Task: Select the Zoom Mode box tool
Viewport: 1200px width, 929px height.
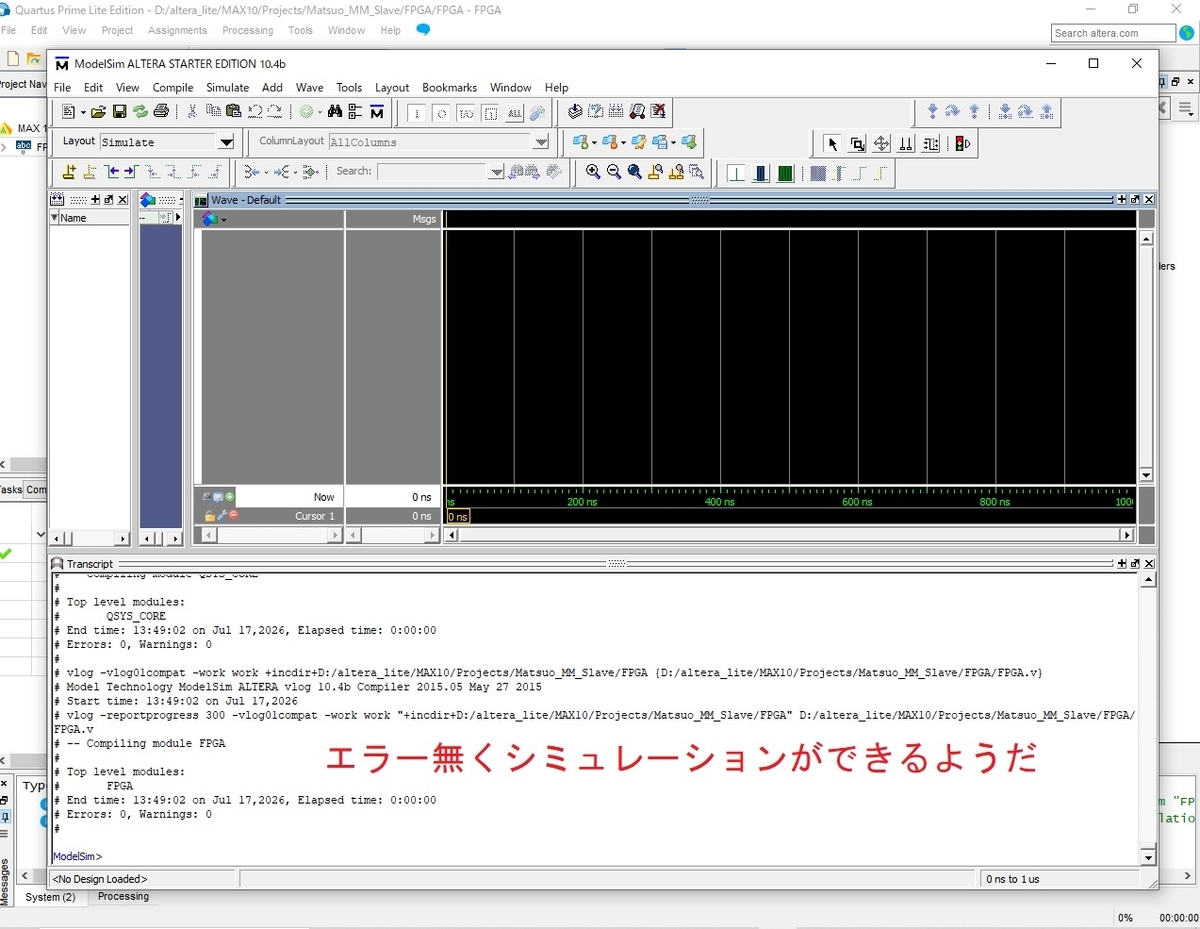Action: (857, 144)
